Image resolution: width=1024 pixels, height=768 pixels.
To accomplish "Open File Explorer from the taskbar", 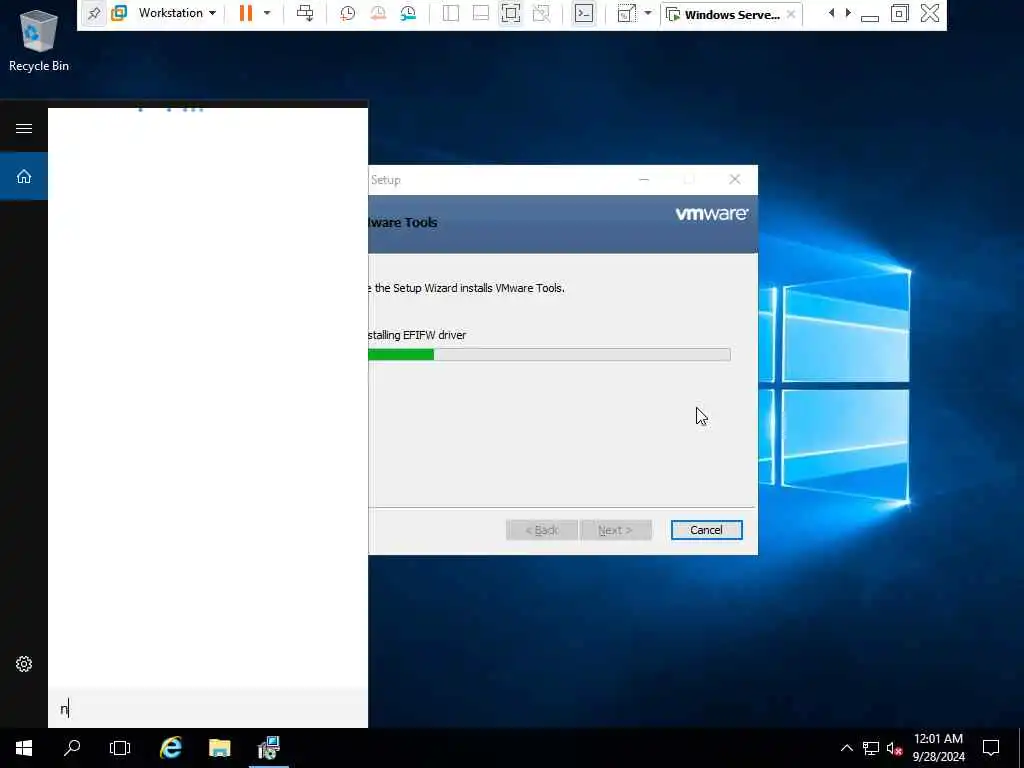I will pos(219,748).
